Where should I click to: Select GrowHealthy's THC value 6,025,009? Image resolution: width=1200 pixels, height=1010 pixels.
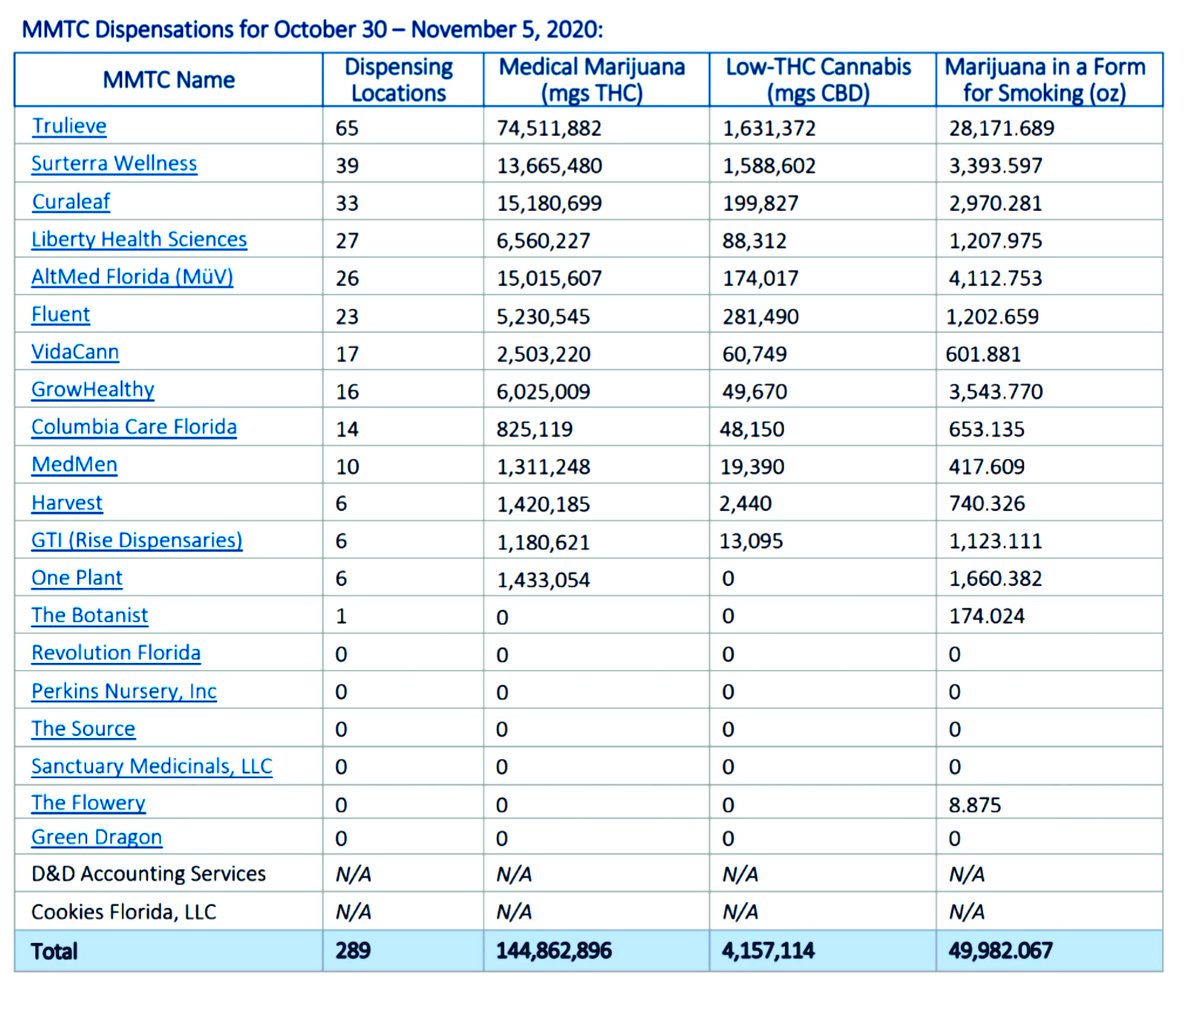(x=543, y=391)
